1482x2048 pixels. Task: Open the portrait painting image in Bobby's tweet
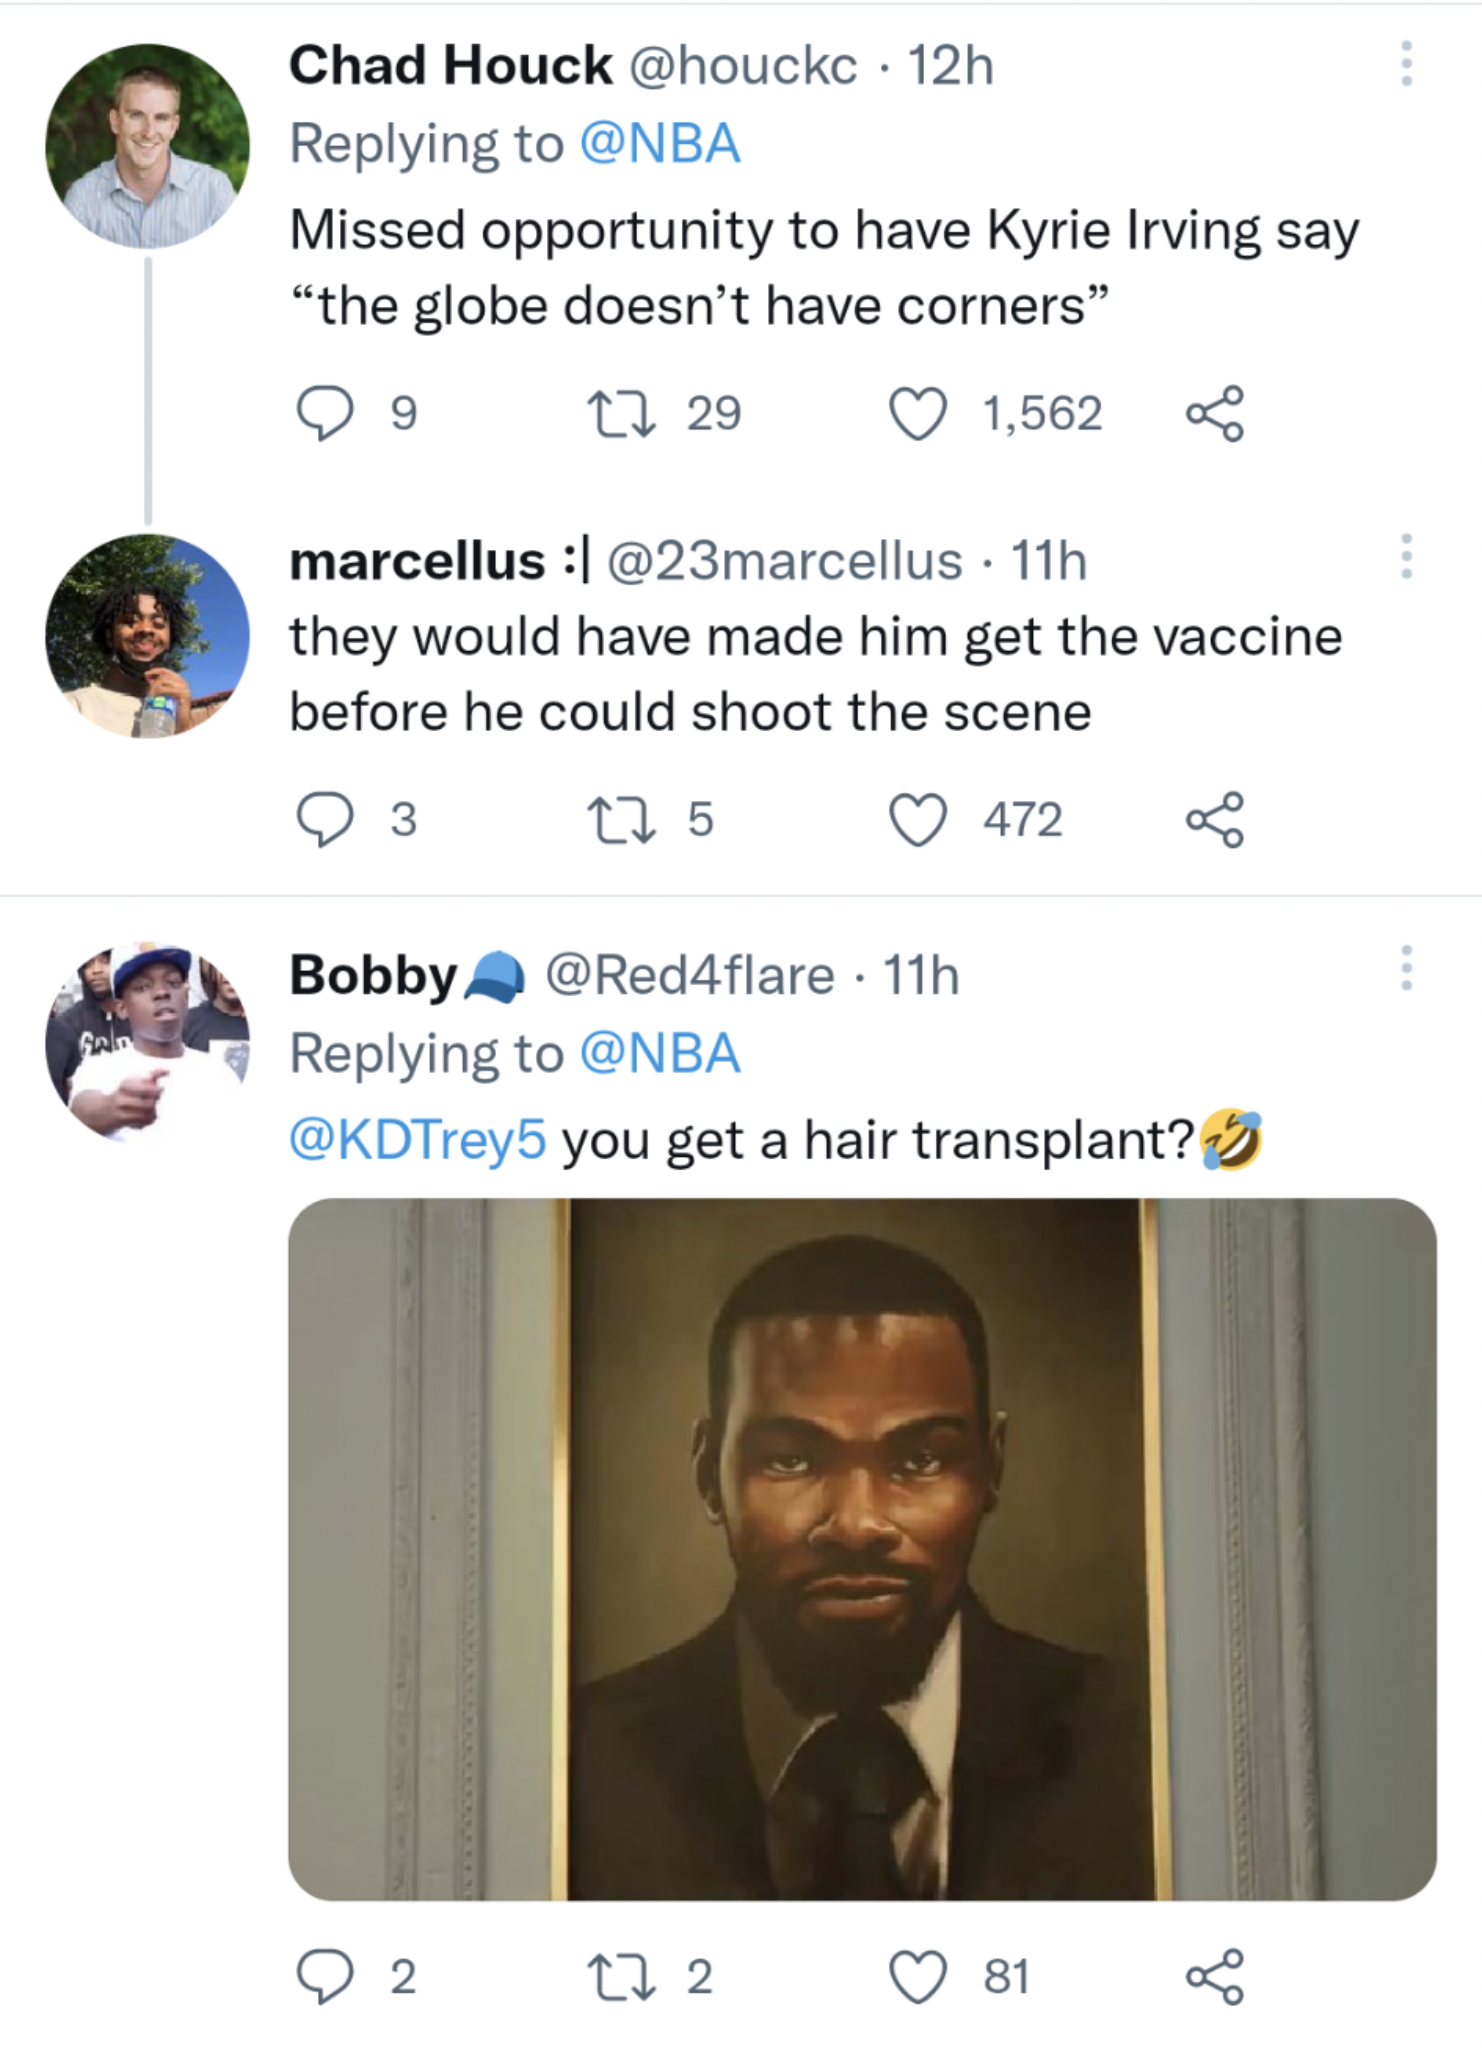[x=862, y=1548]
